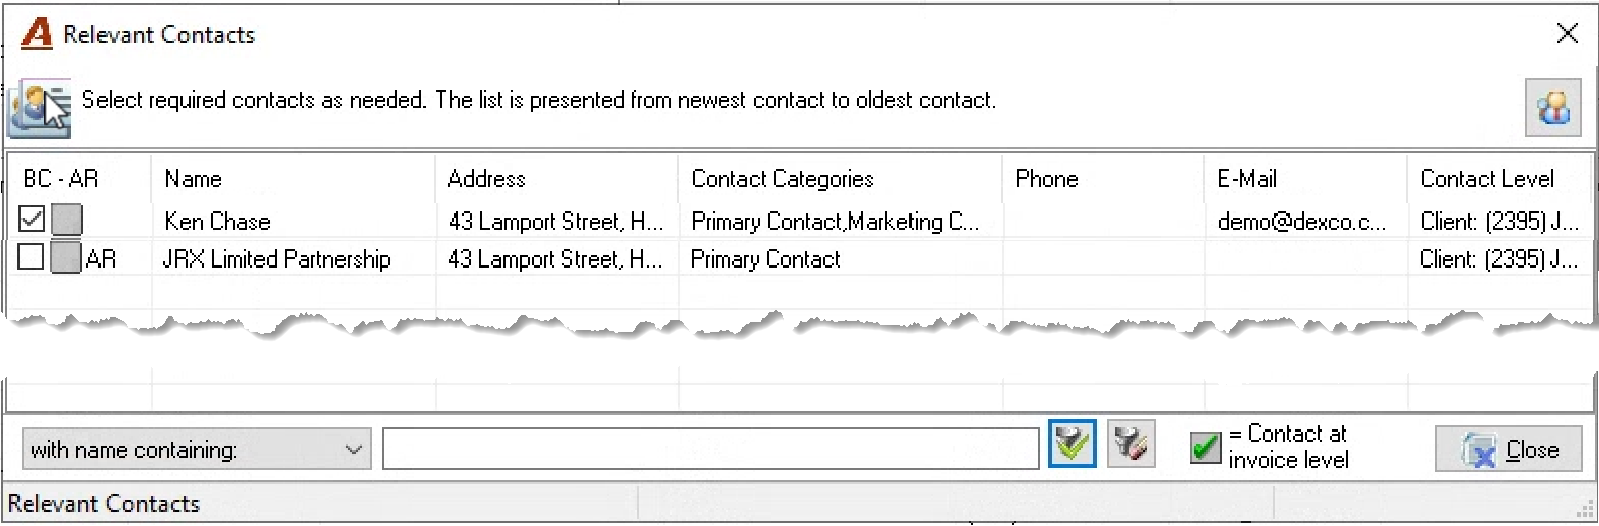Click the green invoice-level checkmark legend icon

(x=1206, y=448)
